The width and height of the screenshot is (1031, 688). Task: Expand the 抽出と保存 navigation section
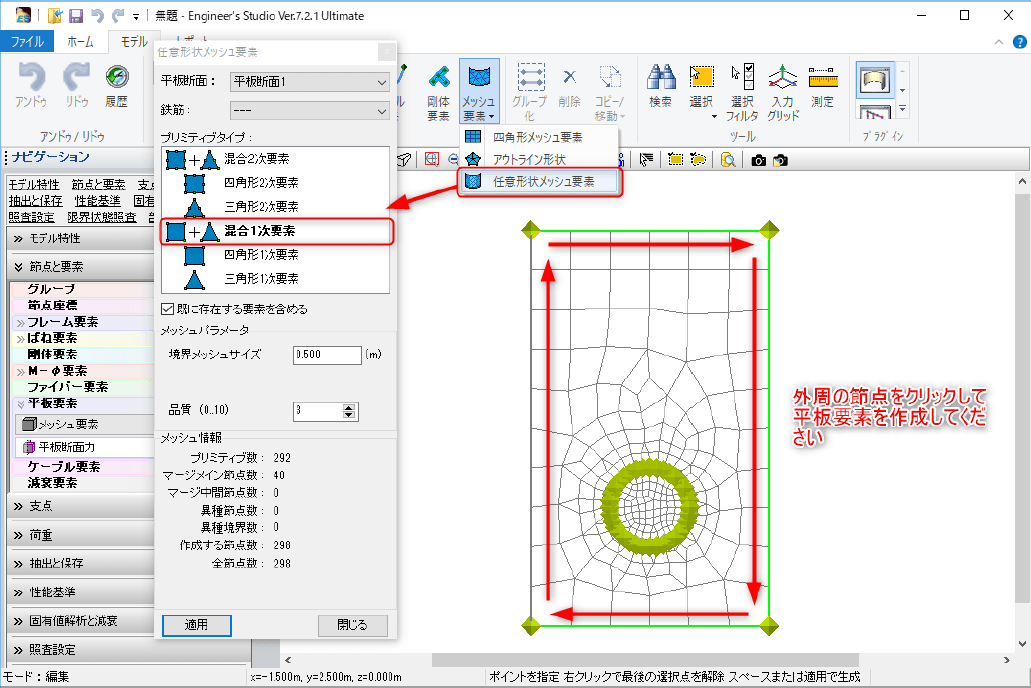tap(81, 563)
